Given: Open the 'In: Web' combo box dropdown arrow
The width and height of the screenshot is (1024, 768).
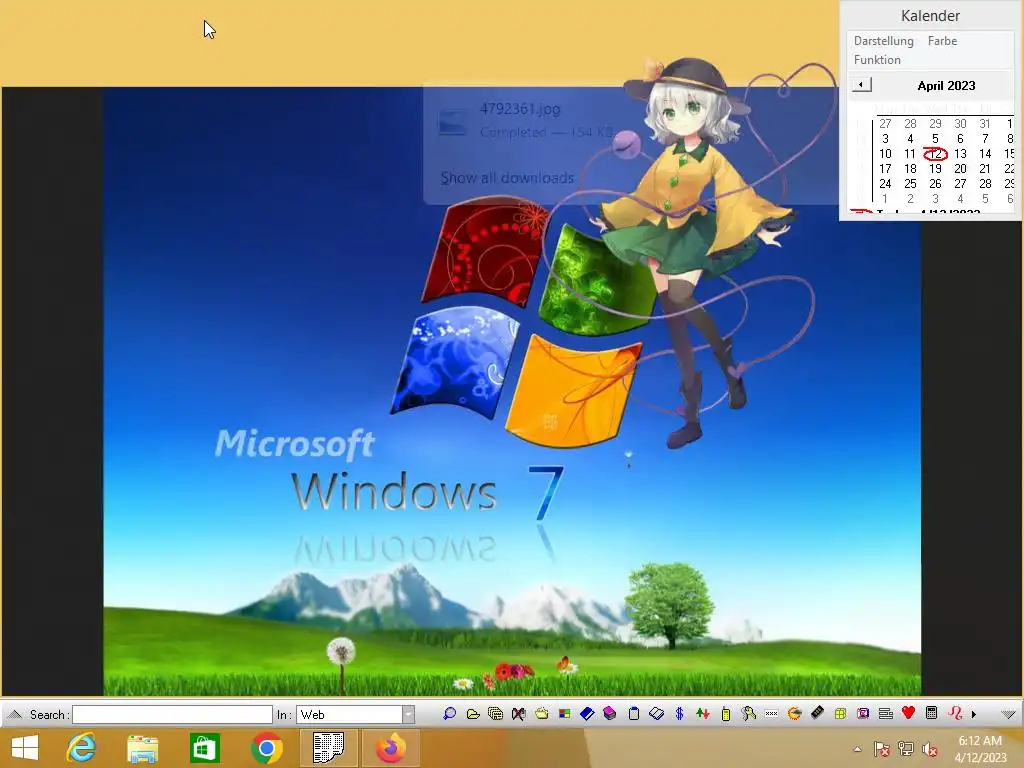Looking at the screenshot, I should (x=408, y=714).
